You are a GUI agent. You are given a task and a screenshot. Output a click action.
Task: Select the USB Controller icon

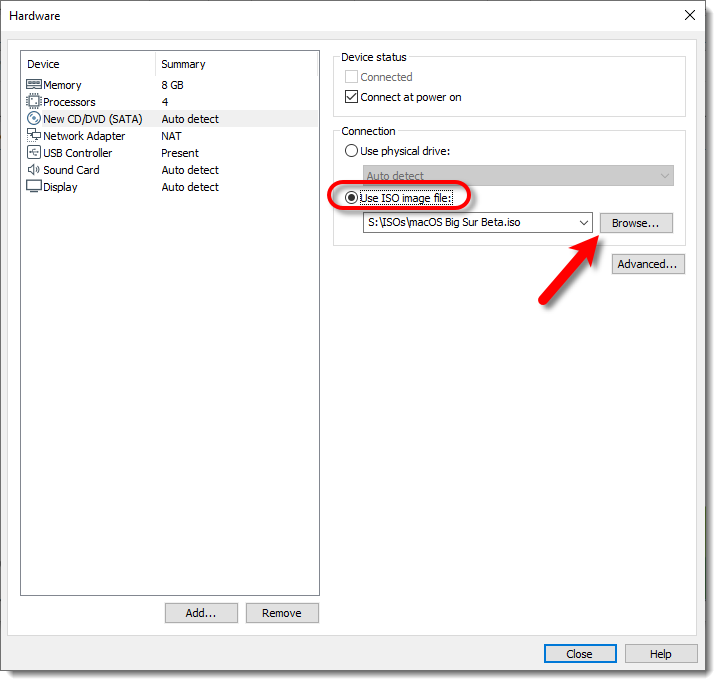(33, 153)
